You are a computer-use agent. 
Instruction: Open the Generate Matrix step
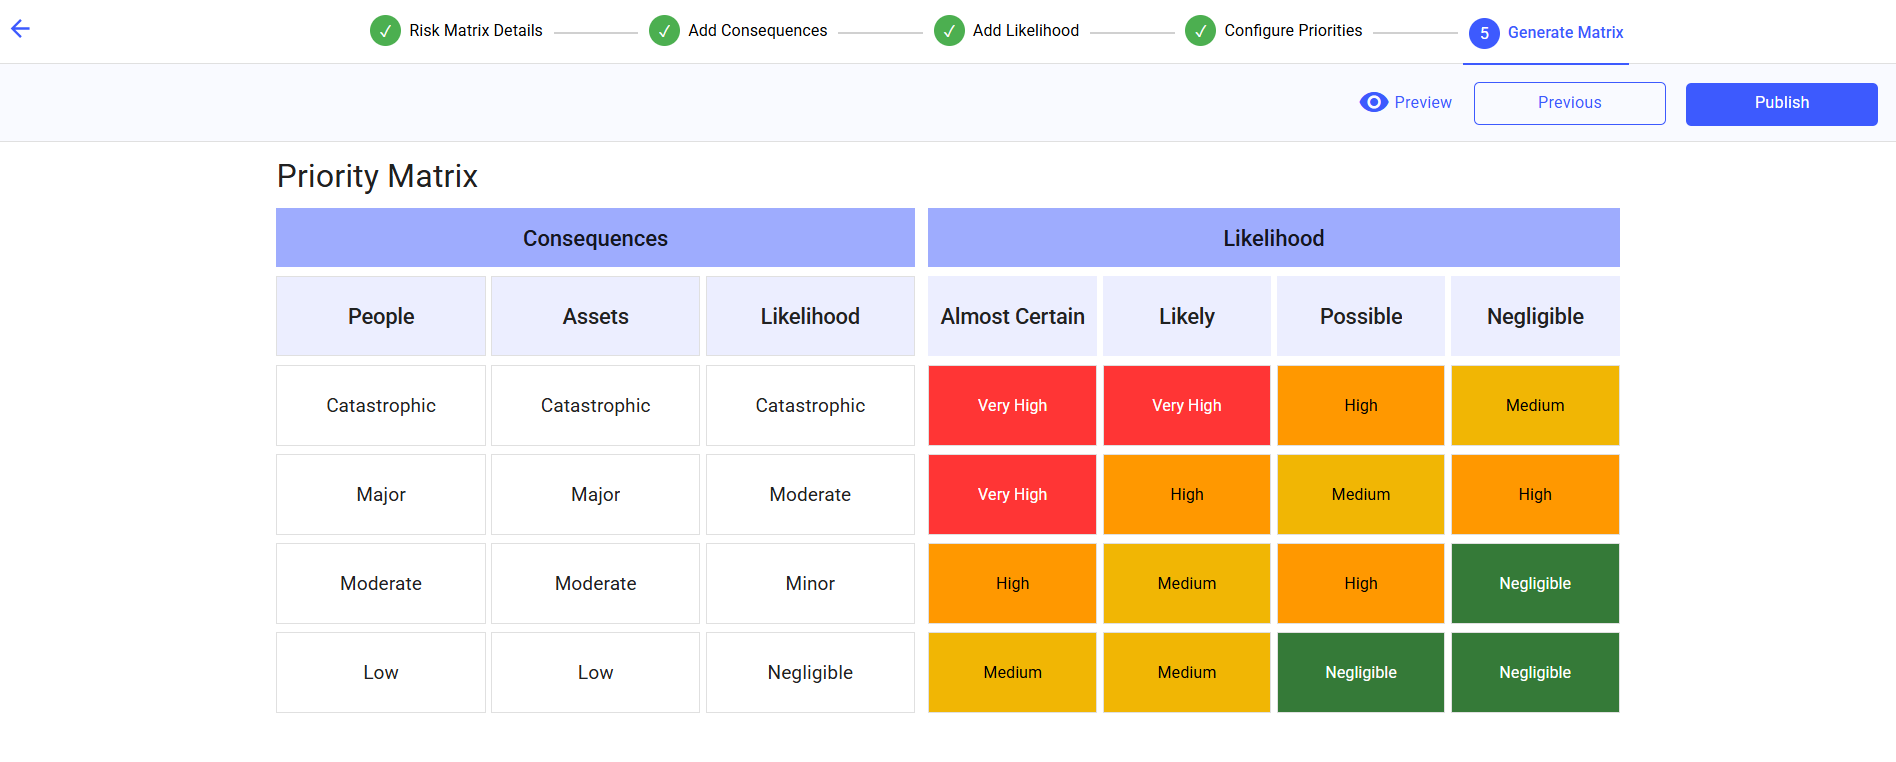[1565, 33]
